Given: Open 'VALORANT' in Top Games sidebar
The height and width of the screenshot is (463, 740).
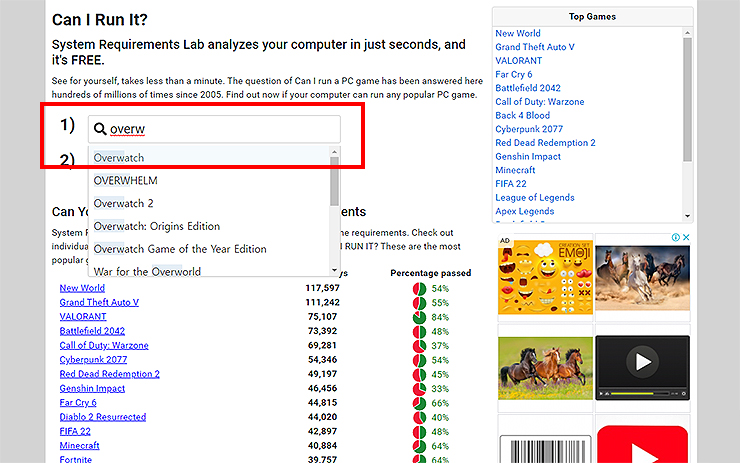Looking at the screenshot, I should [519, 61].
